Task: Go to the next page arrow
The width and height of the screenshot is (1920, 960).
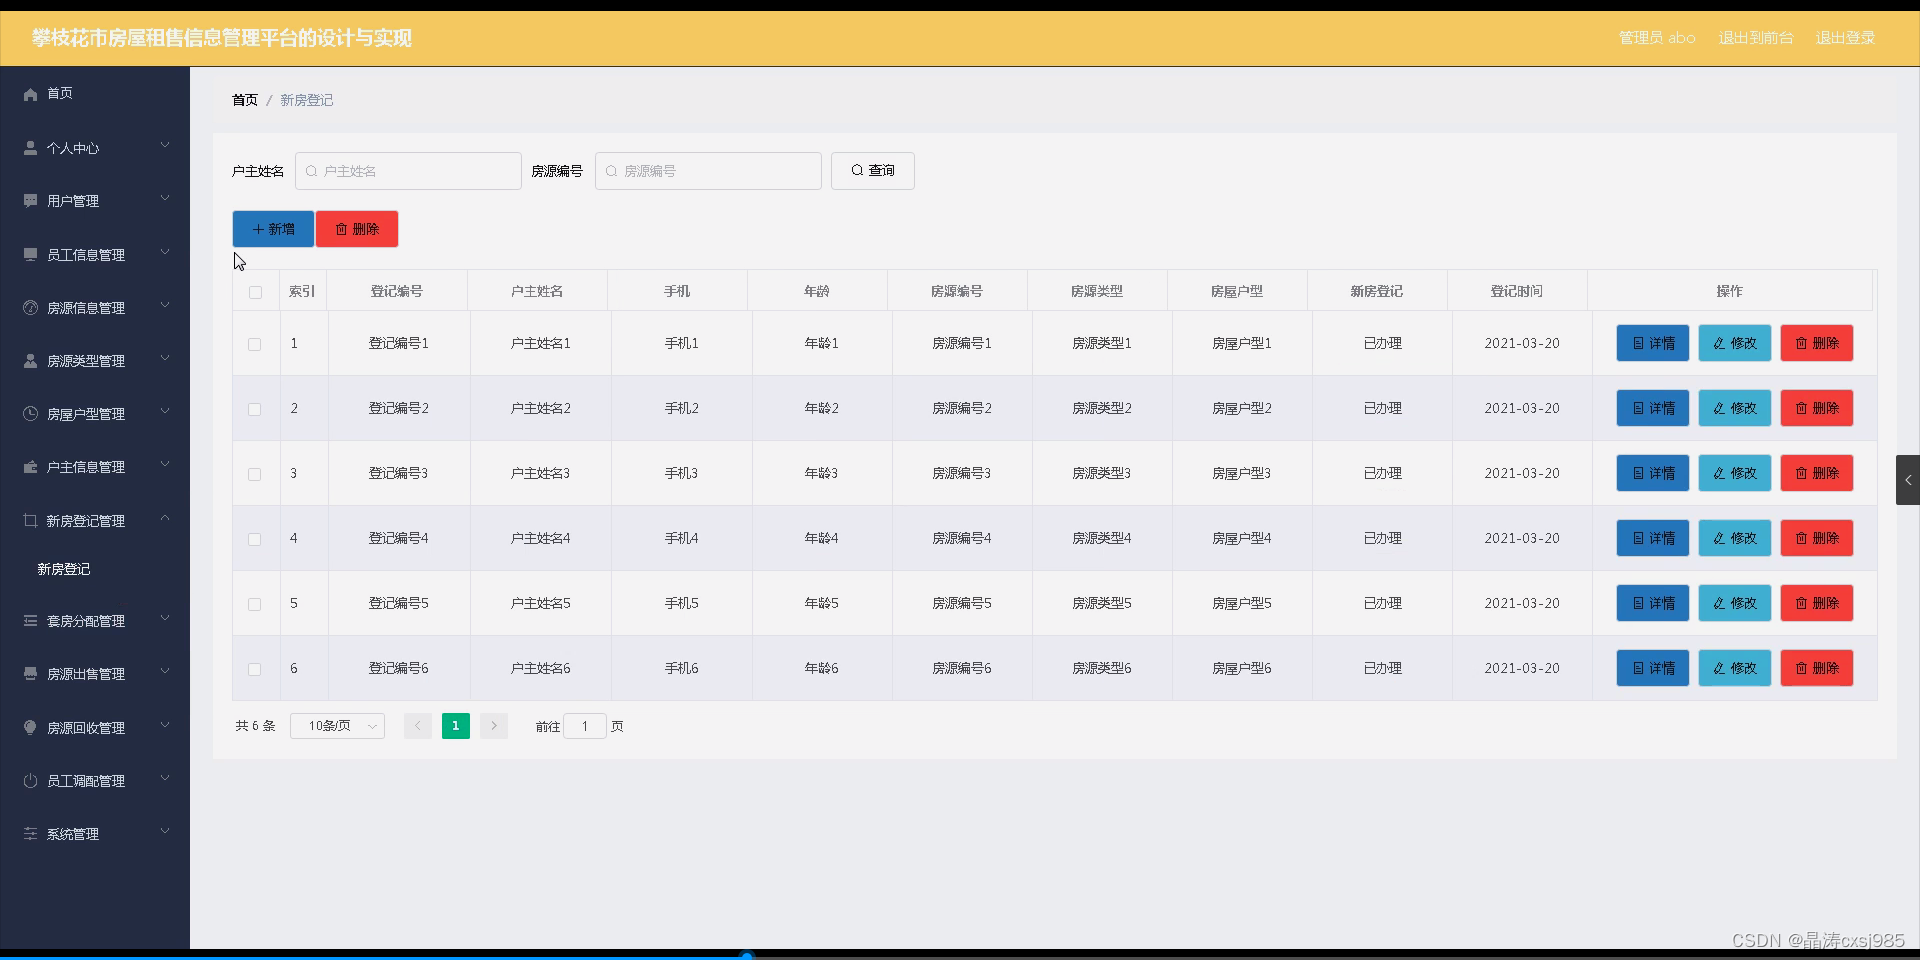Action: click(x=494, y=726)
